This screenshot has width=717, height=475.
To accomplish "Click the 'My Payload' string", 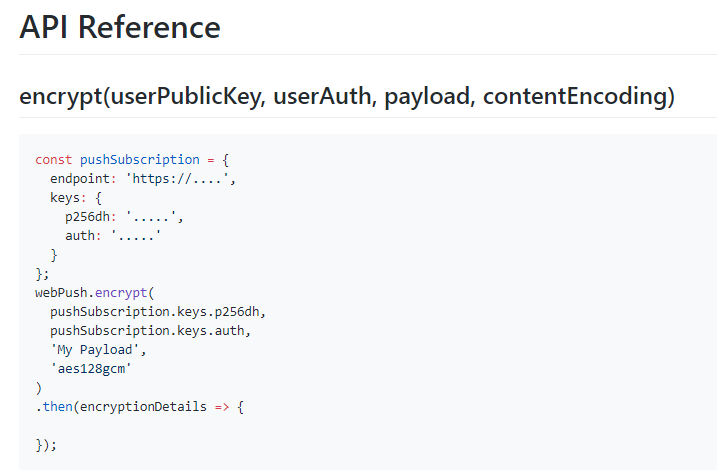I will point(98,350).
